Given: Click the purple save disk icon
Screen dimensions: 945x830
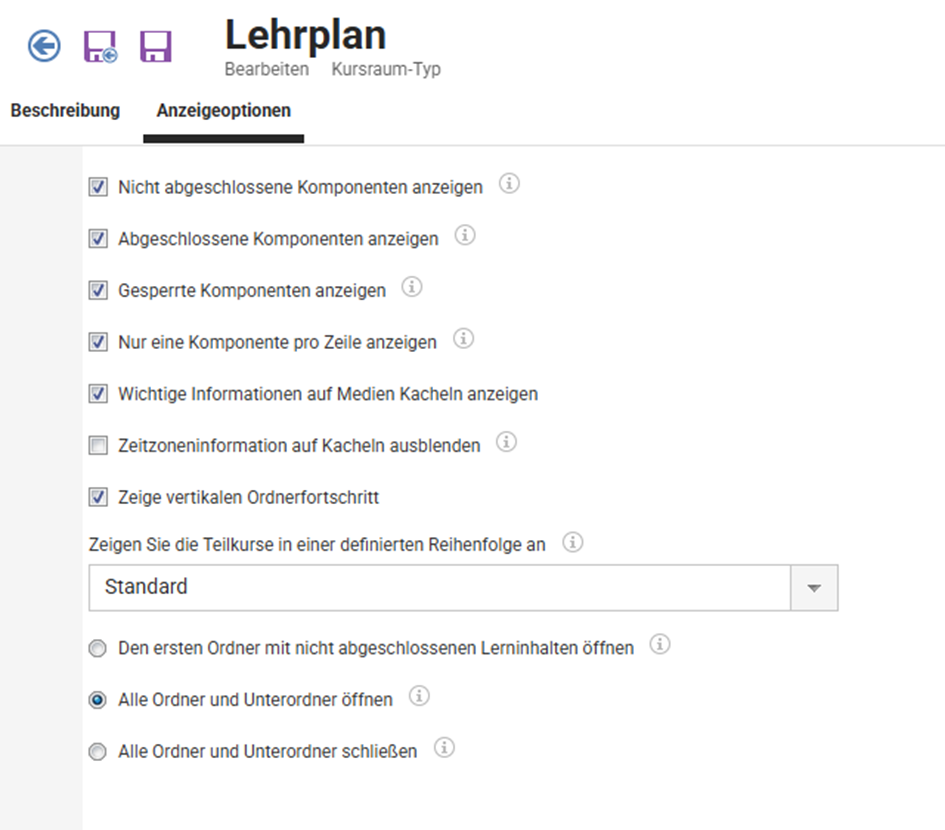Looking at the screenshot, I should click(157, 45).
